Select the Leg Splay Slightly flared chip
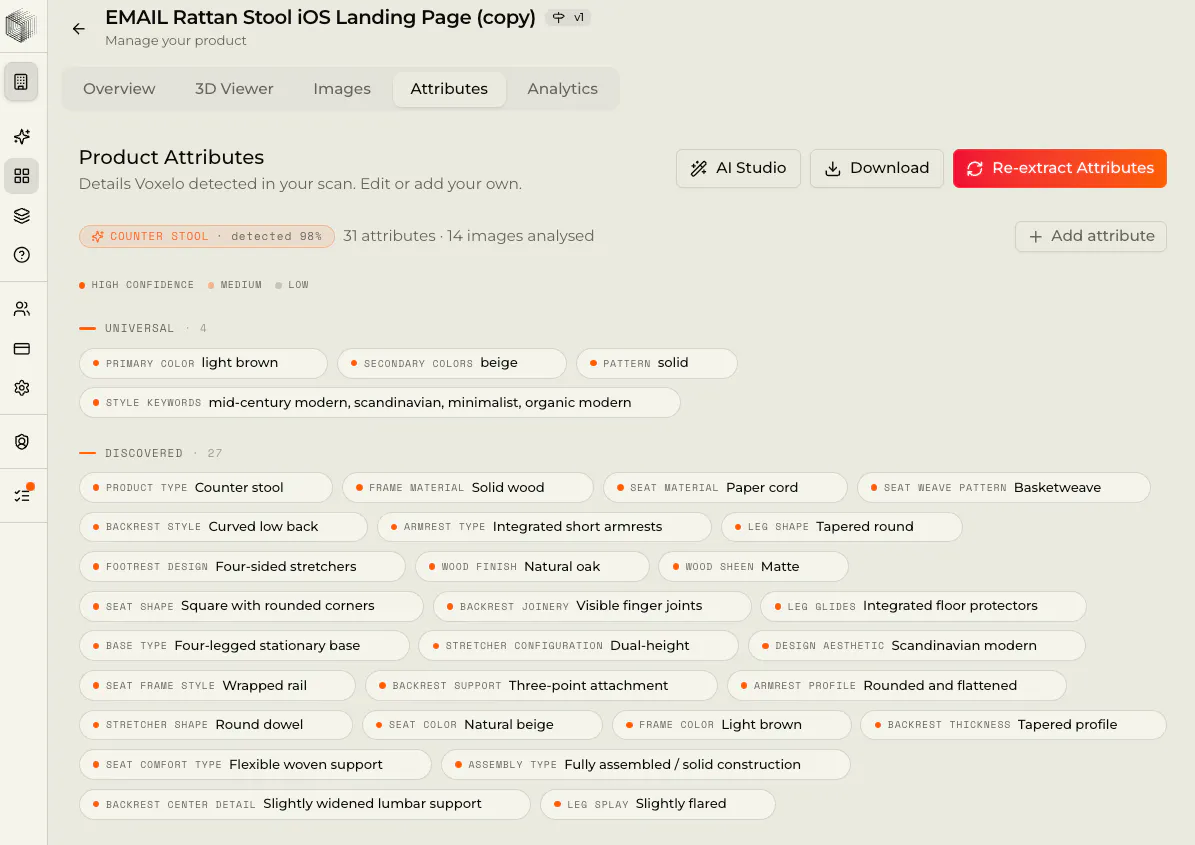The height and width of the screenshot is (845, 1195). pos(658,805)
